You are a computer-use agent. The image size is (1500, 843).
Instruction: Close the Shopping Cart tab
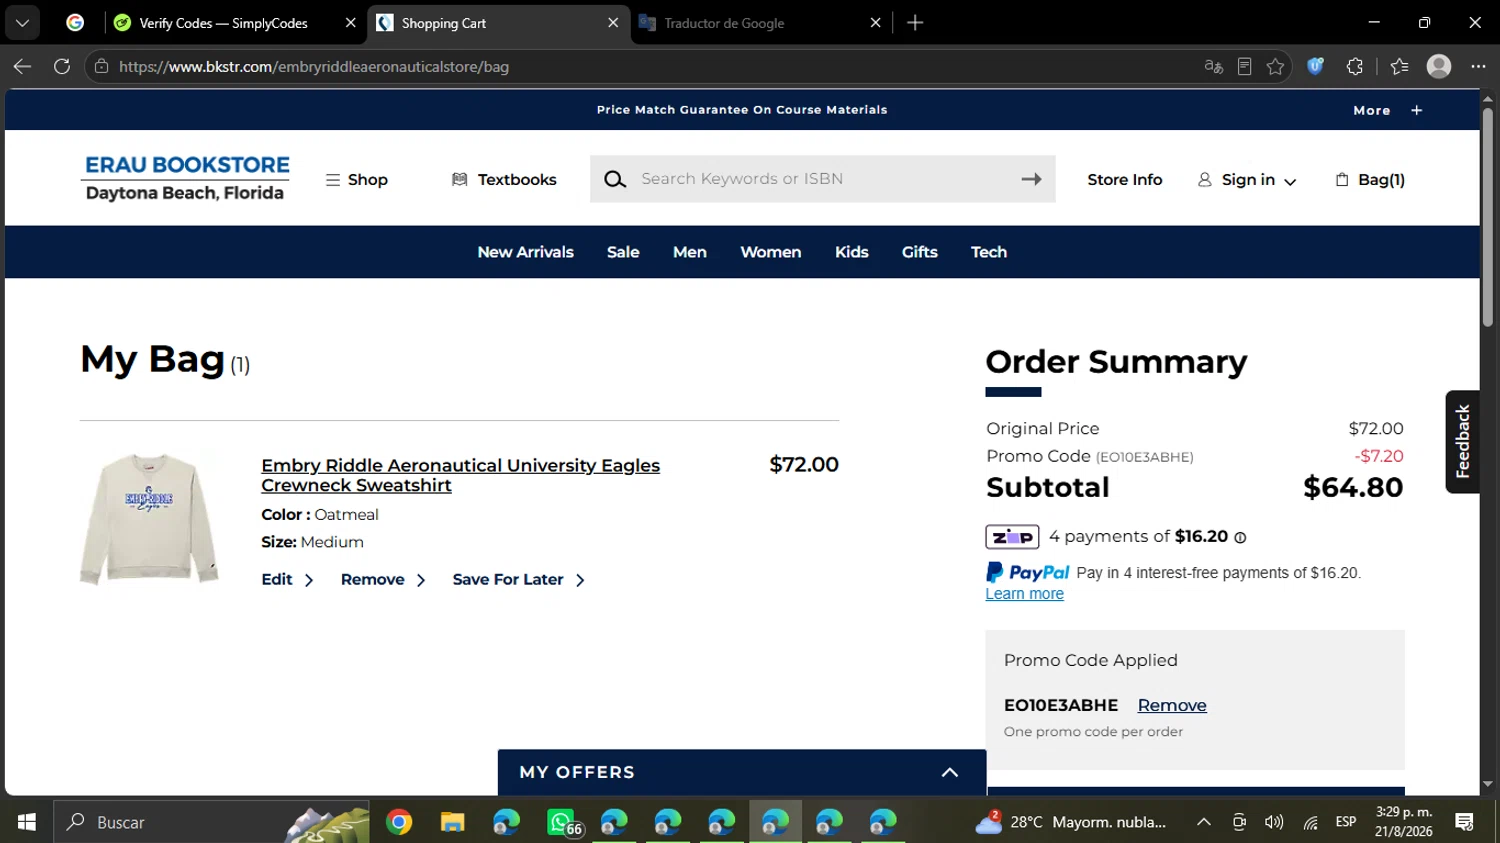point(613,23)
